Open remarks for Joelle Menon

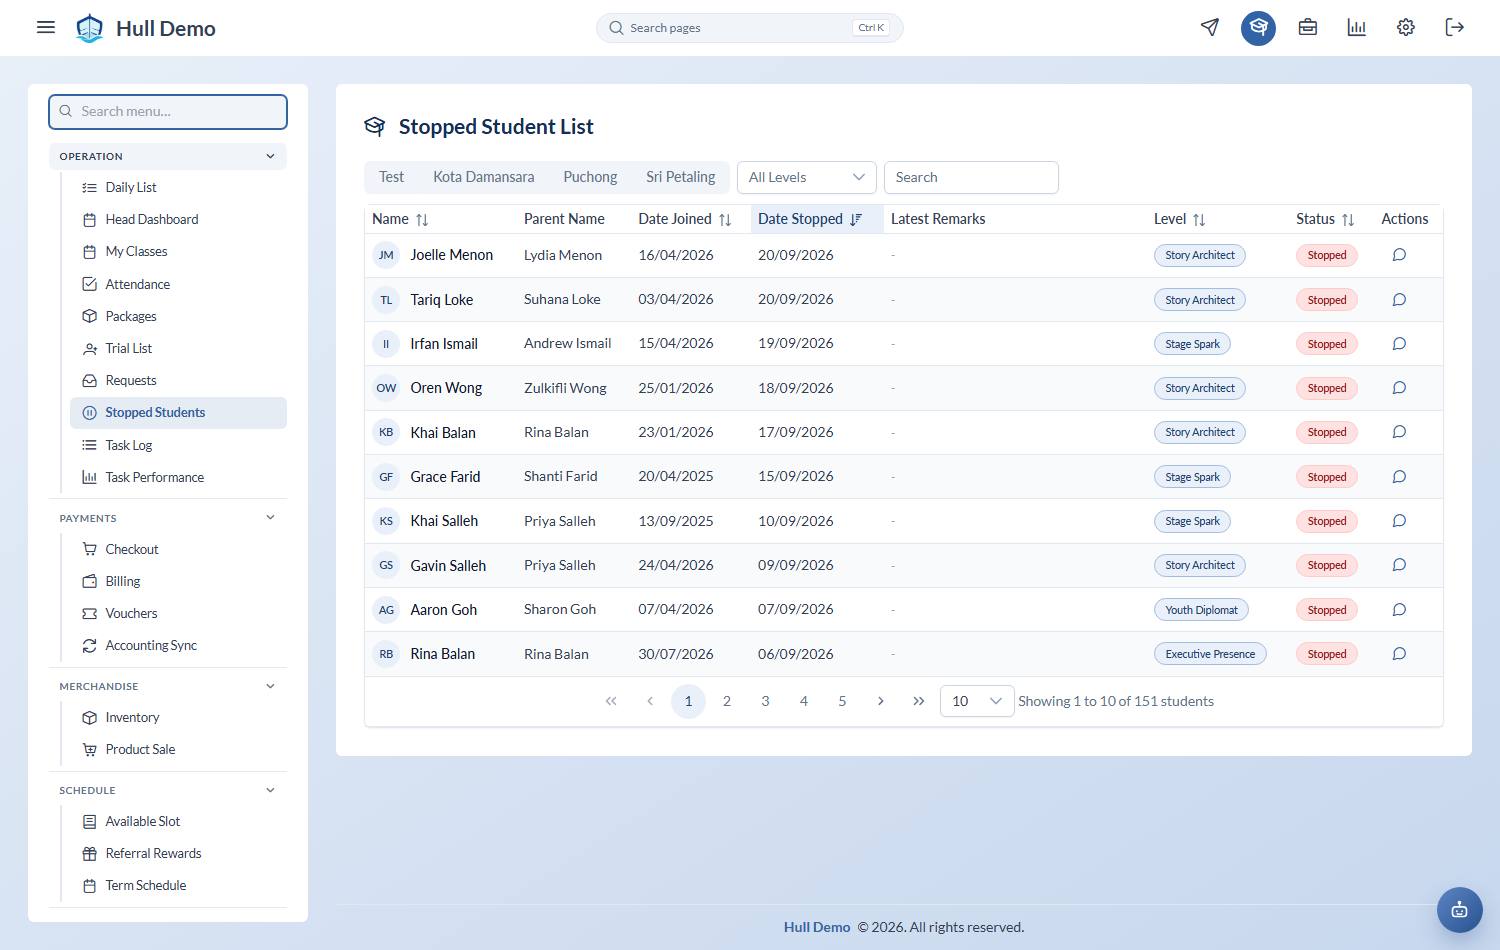1399,255
